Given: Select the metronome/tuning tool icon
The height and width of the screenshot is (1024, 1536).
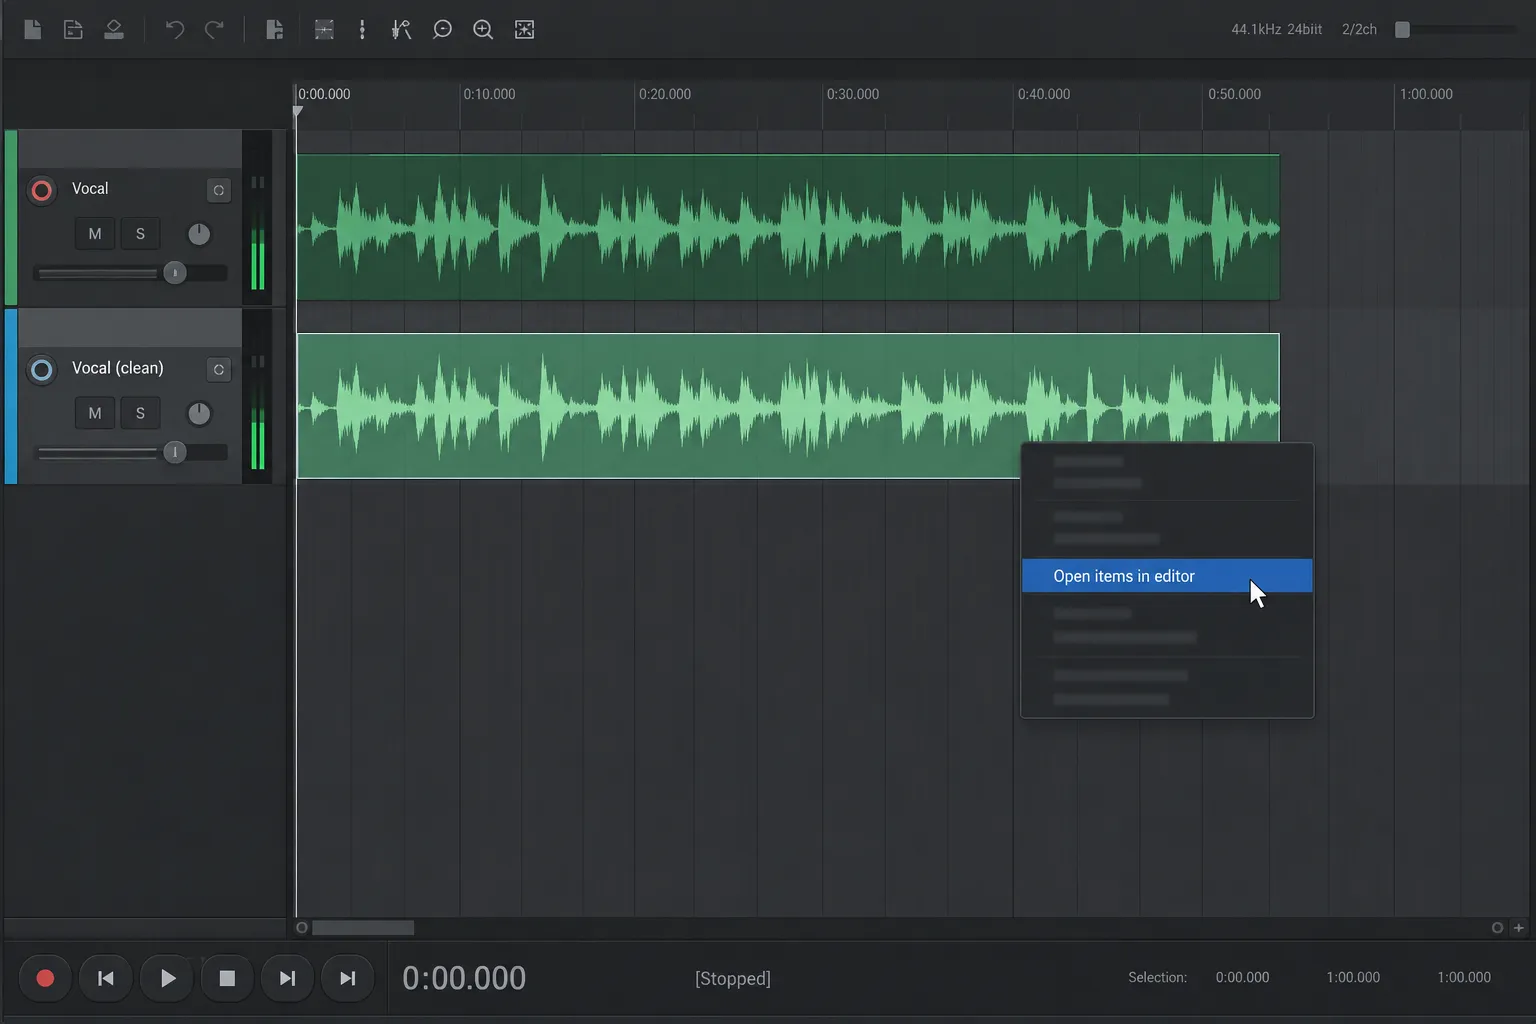Looking at the screenshot, I should (x=402, y=30).
